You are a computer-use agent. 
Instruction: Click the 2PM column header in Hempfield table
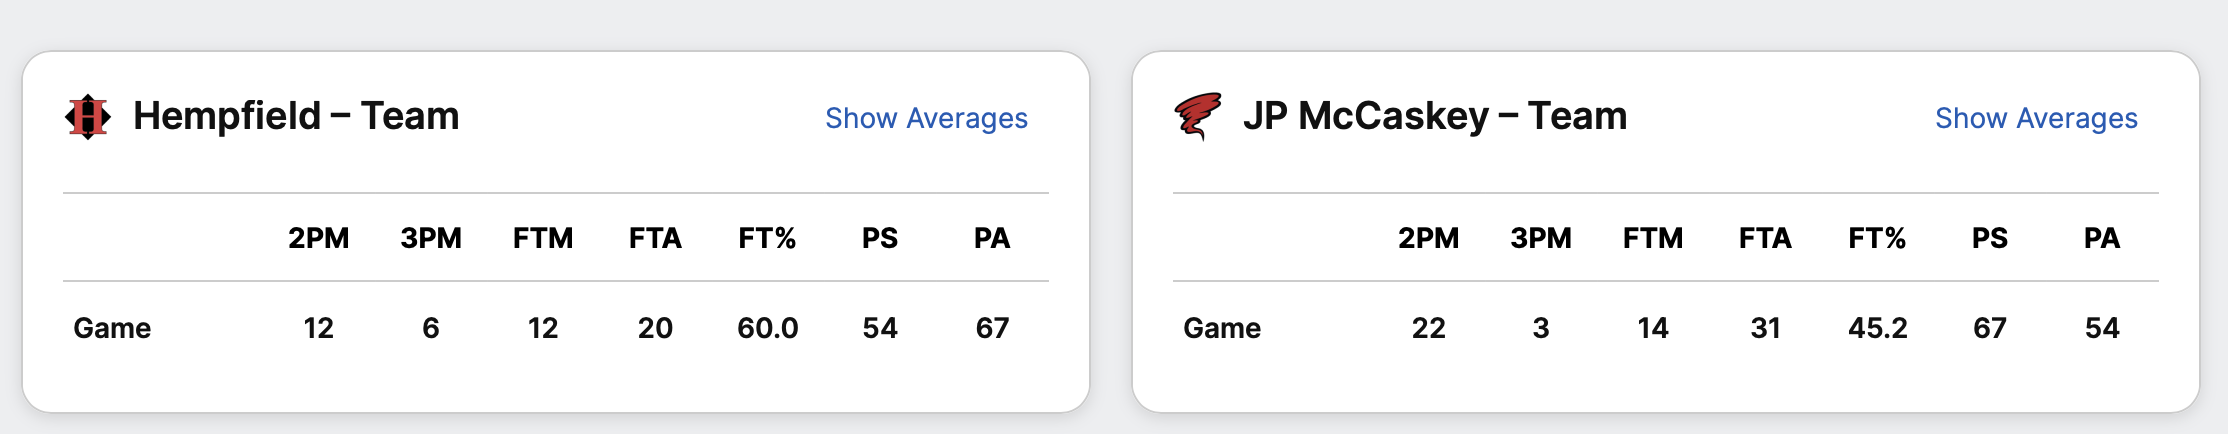tap(319, 238)
